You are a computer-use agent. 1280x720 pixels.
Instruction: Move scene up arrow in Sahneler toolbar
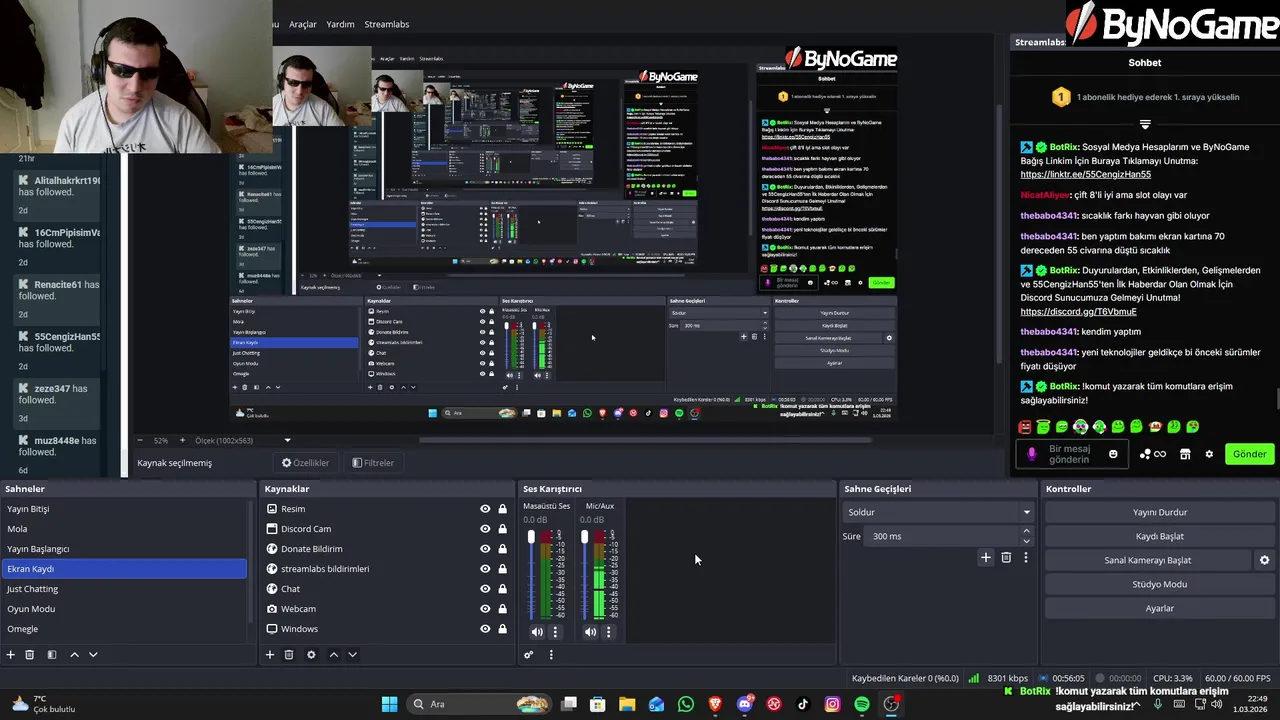pyautogui.click(x=74, y=654)
